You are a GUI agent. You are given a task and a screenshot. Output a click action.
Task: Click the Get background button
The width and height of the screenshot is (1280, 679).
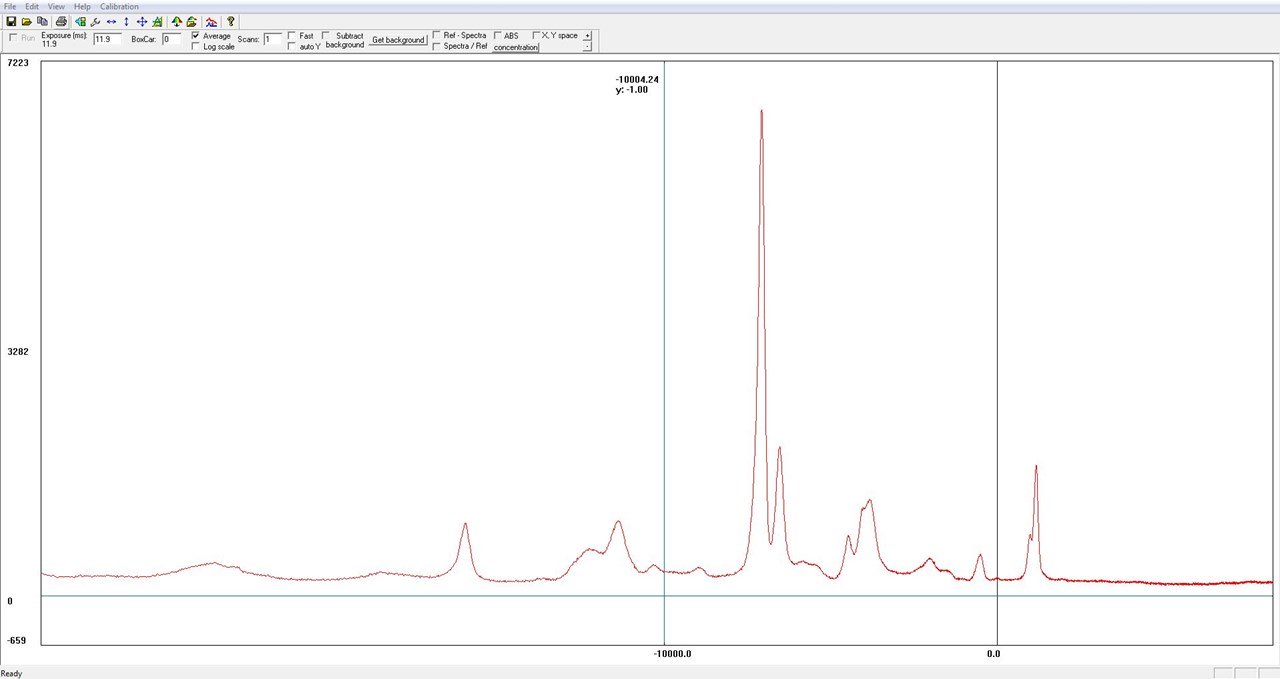pyautogui.click(x=398, y=40)
